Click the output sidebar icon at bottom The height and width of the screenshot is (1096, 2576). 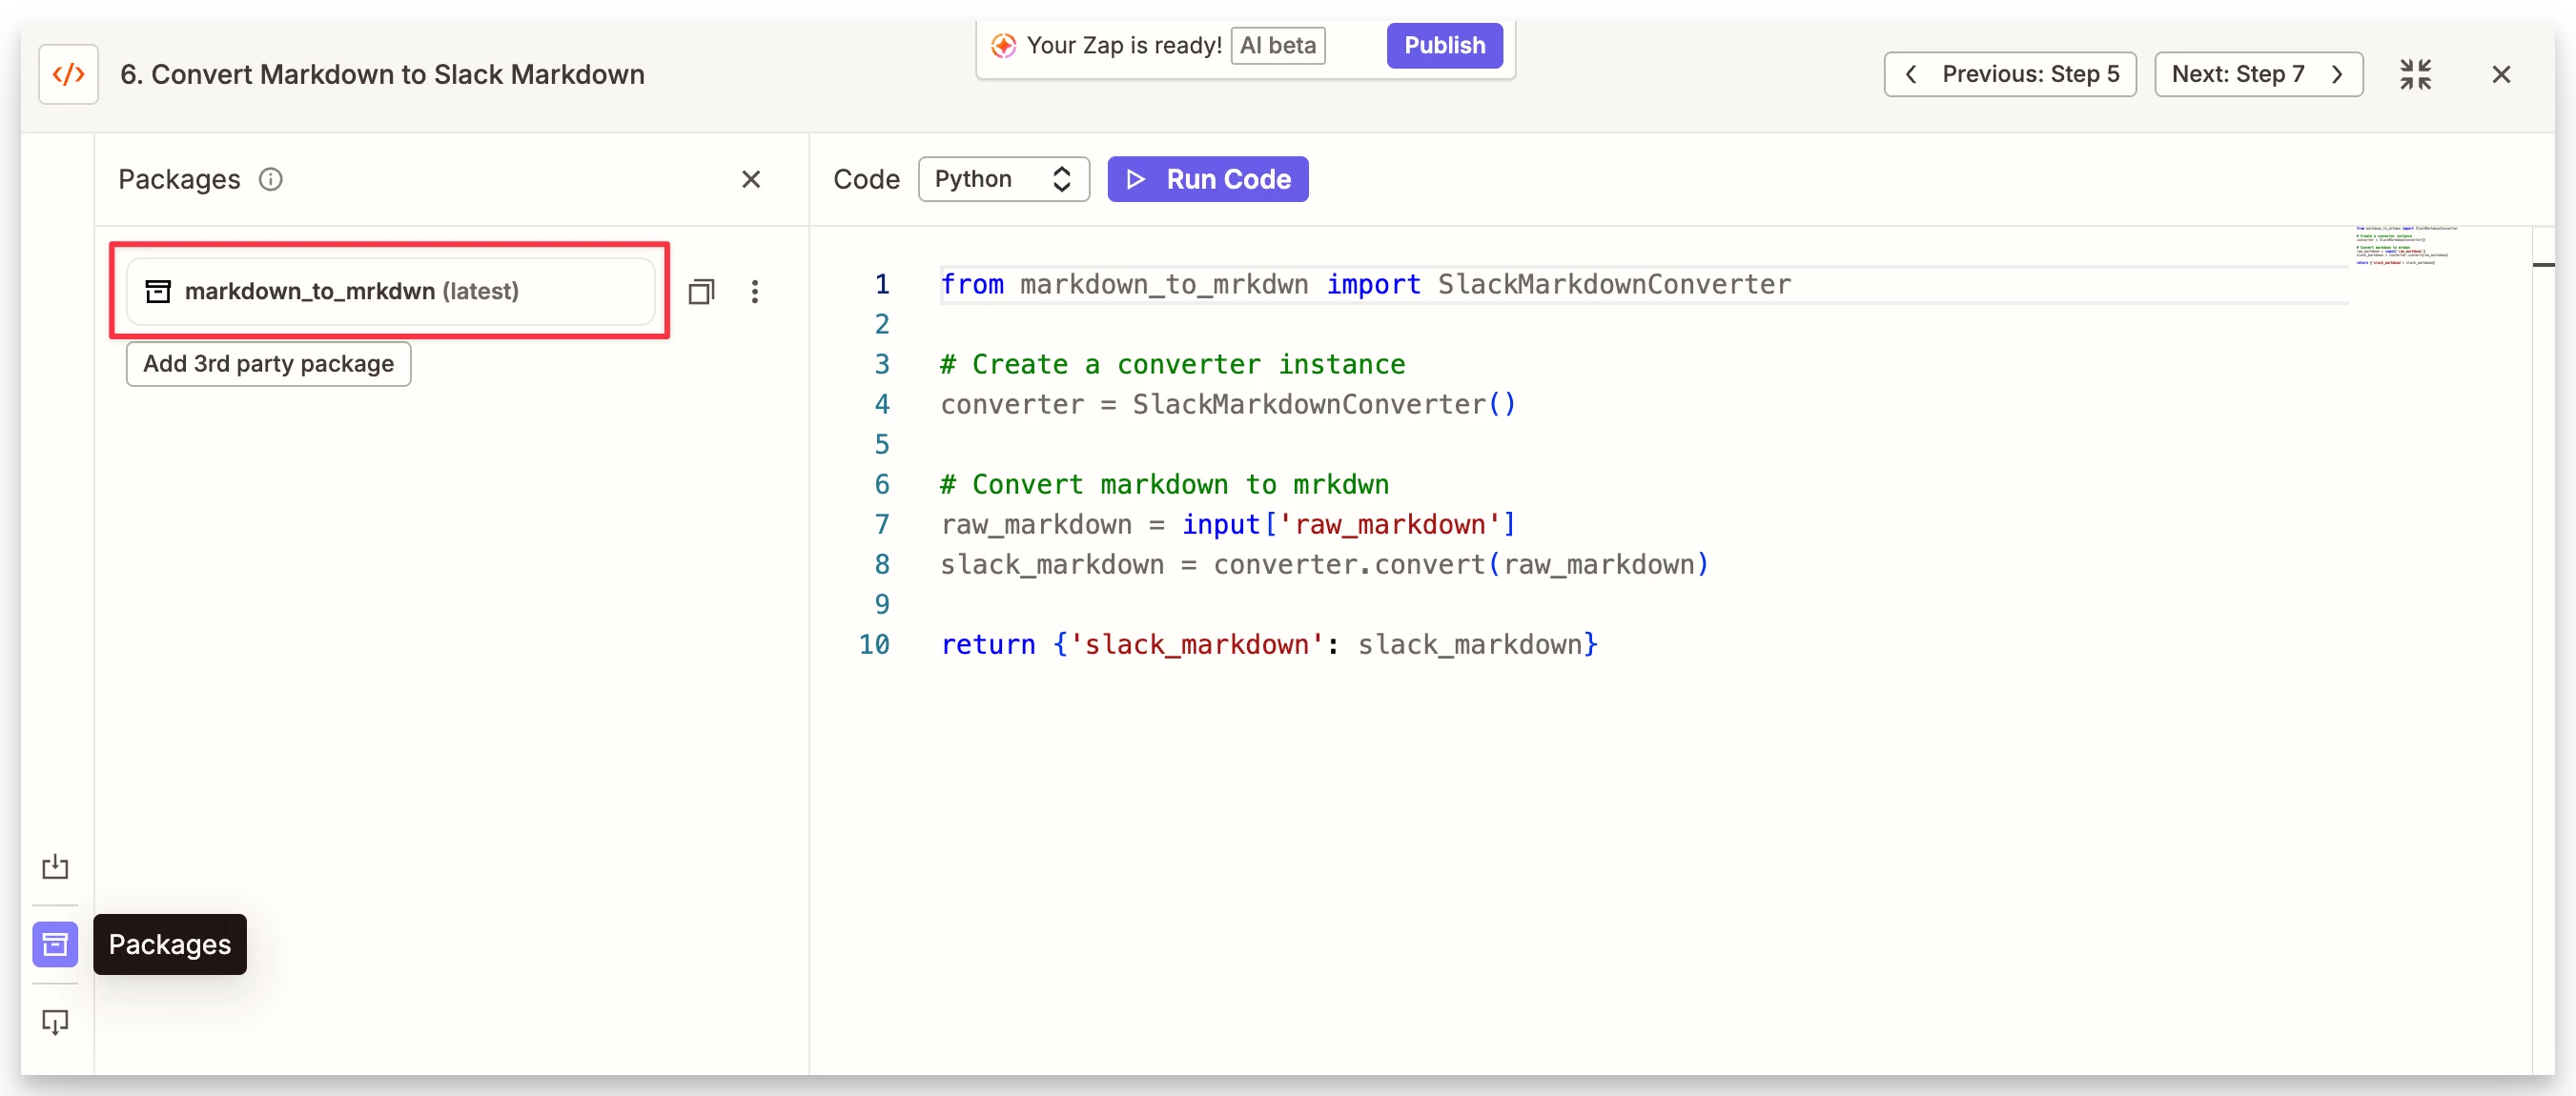tap(55, 1021)
